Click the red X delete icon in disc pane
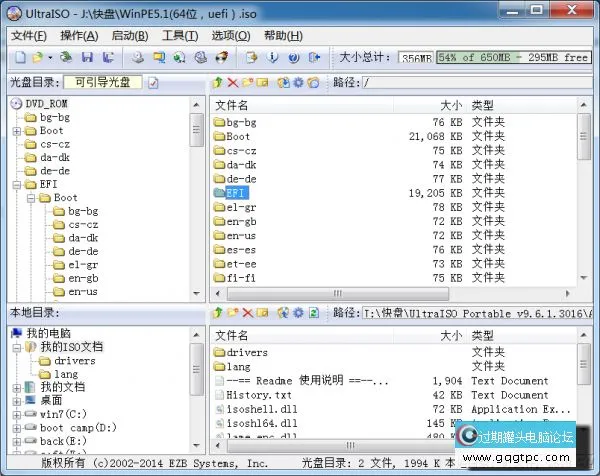The height and width of the screenshot is (476, 600). (232, 82)
